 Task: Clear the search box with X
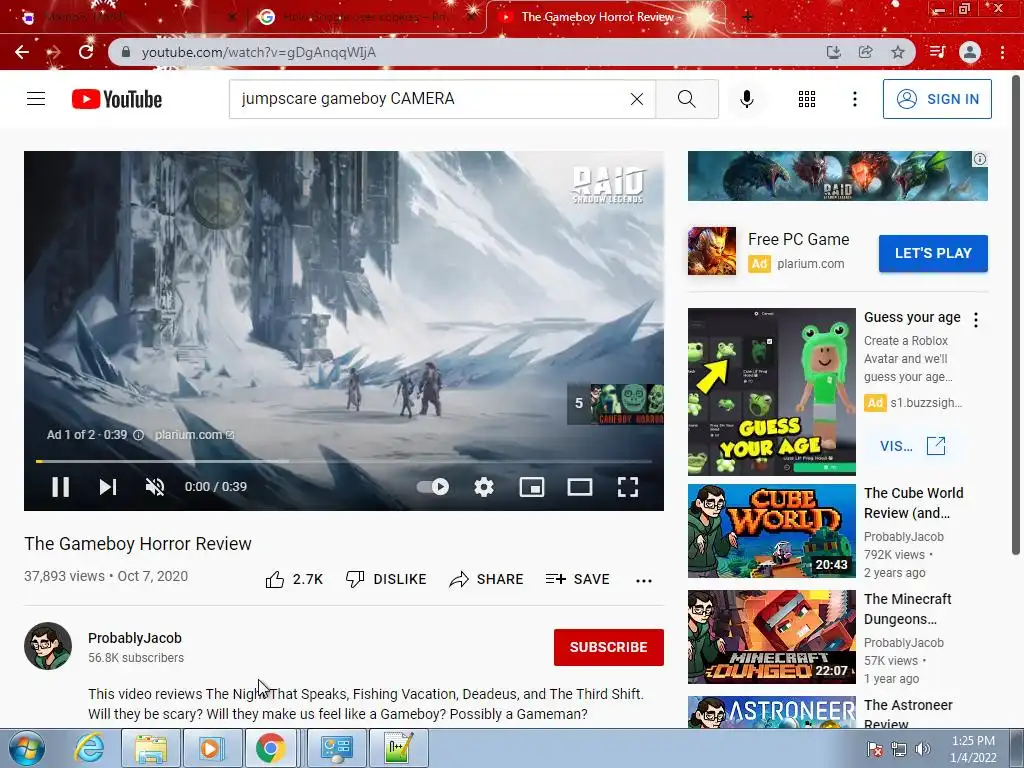[637, 99]
